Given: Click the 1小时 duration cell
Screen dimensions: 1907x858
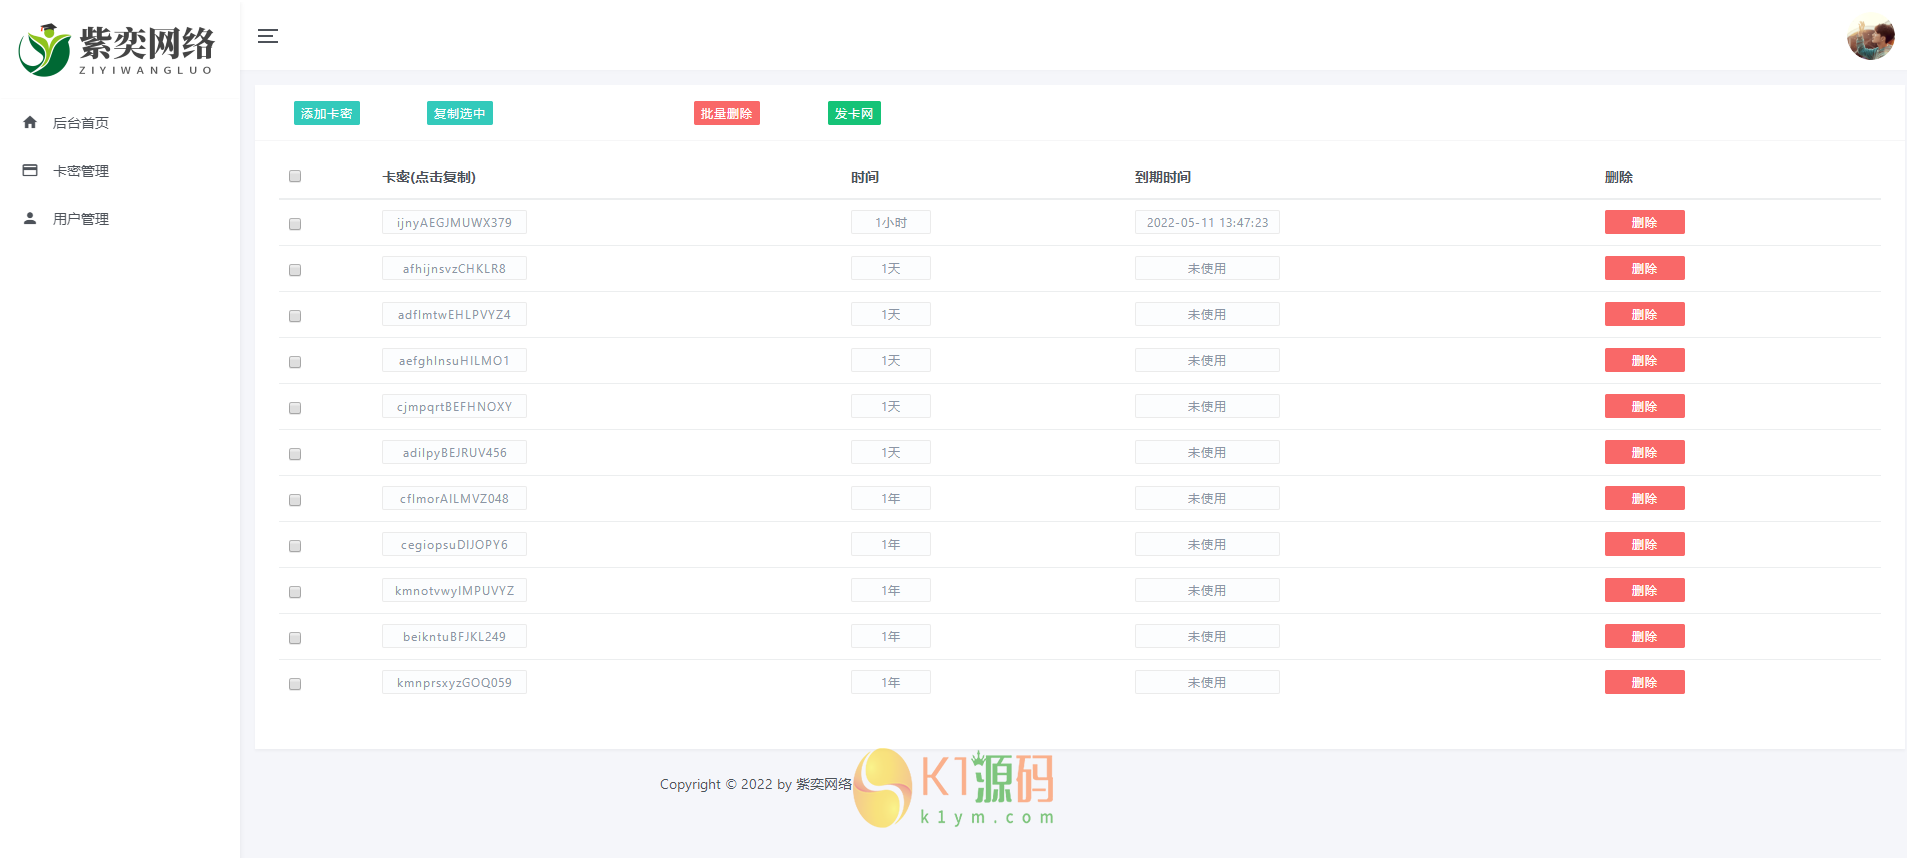Looking at the screenshot, I should (x=891, y=222).
